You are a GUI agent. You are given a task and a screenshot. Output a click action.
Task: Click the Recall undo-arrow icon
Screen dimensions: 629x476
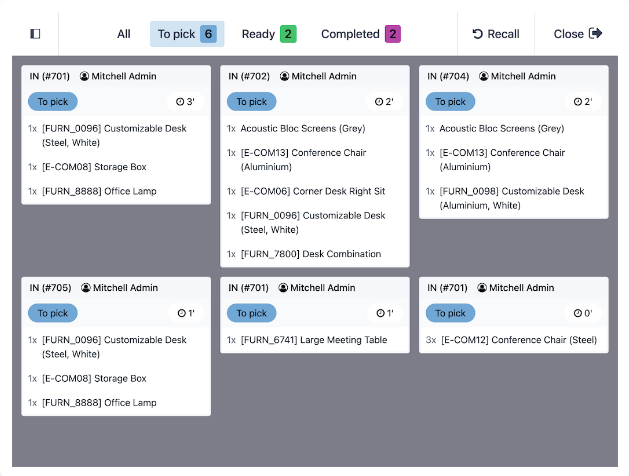click(x=478, y=34)
